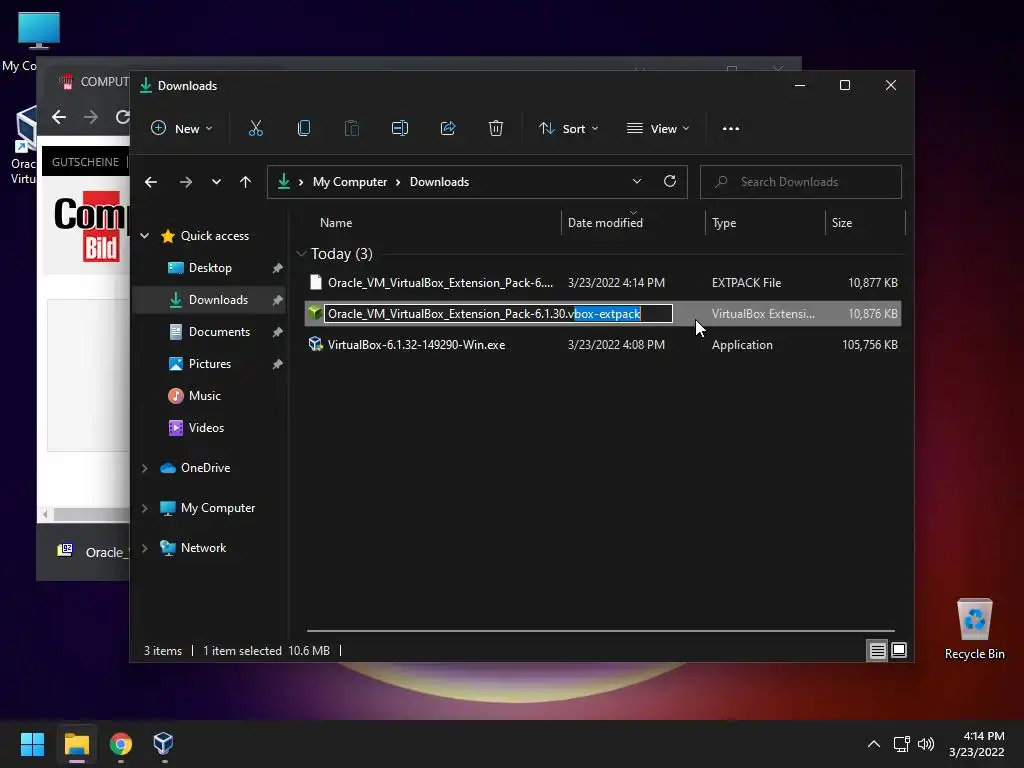Open the recent locations chevron
Viewport: 1024px width, 768px height.
coord(216,182)
